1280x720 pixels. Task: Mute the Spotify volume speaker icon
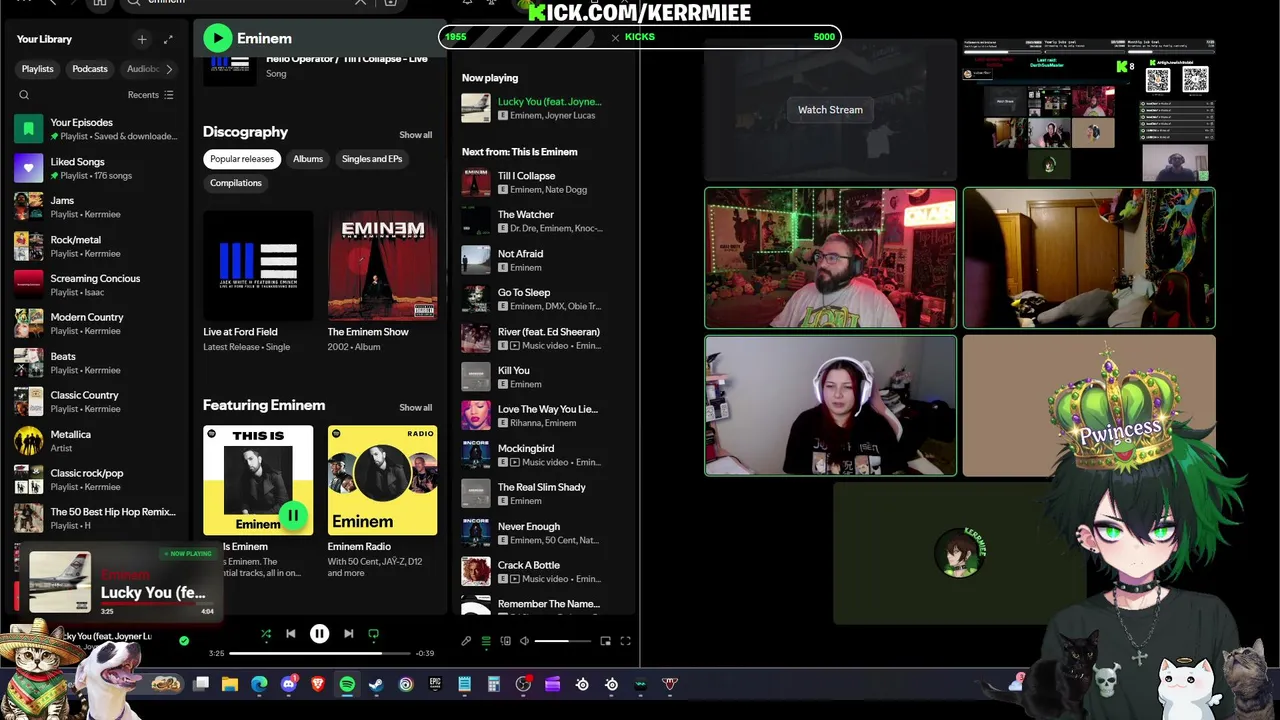tap(524, 641)
